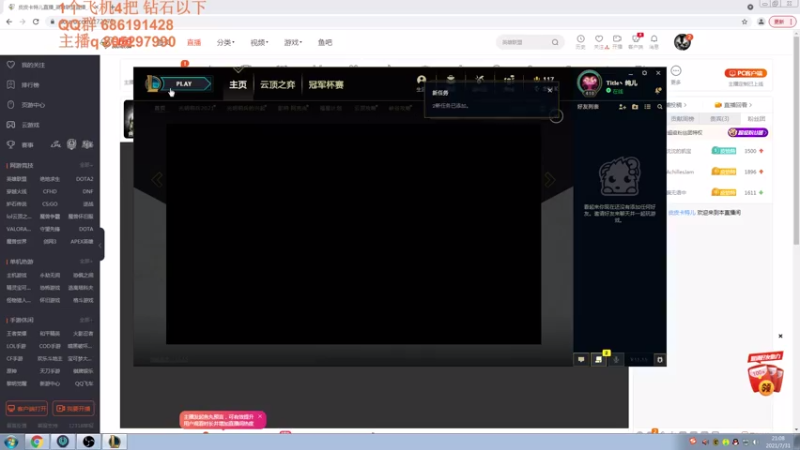Click the purple fan club badge button
Screen dimensions: 800x450
[x=747, y=133]
